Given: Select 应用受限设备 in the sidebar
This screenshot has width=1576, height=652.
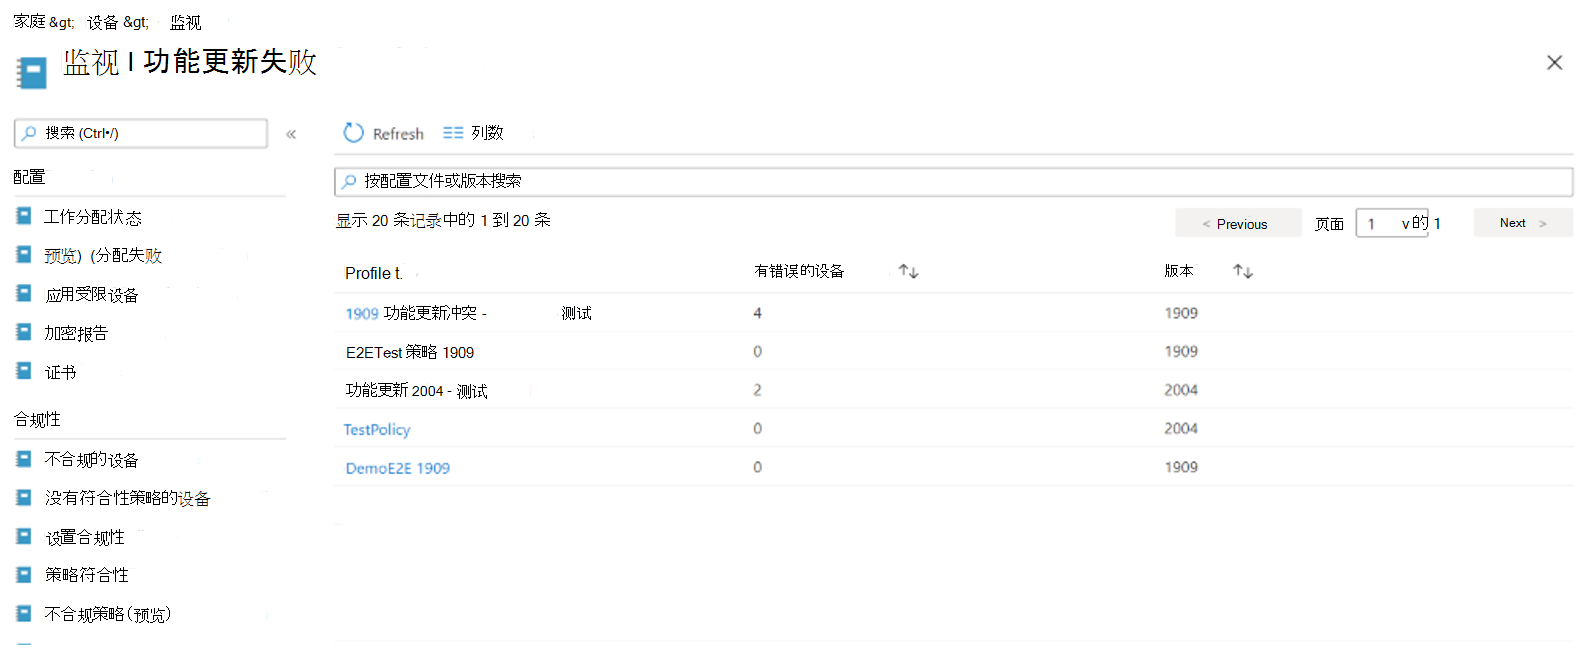Looking at the screenshot, I should pos(92,295).
